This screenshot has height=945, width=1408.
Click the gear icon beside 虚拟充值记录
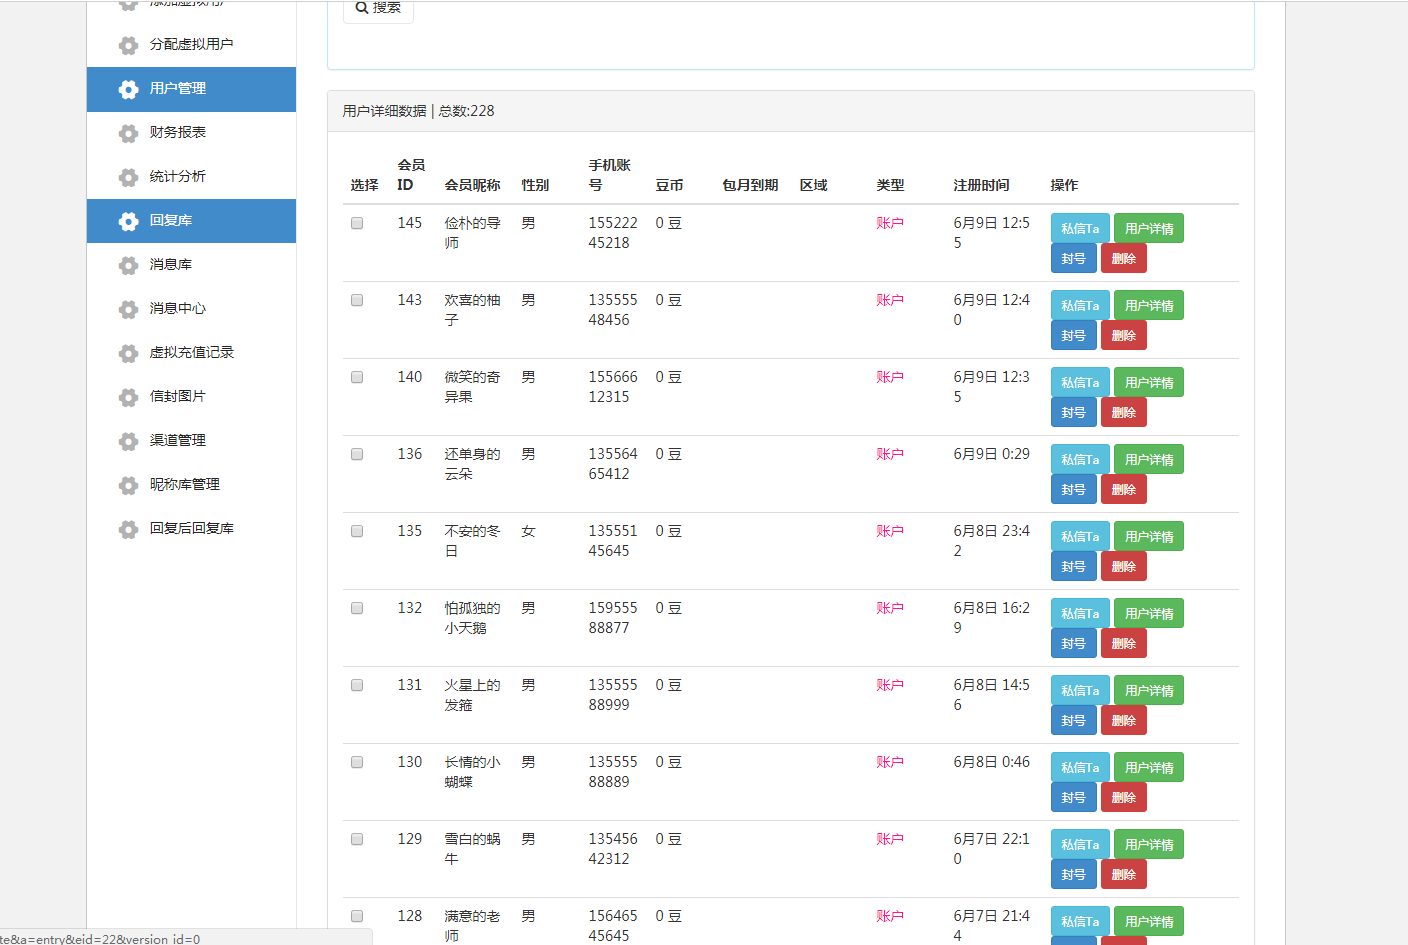(128, 353)
